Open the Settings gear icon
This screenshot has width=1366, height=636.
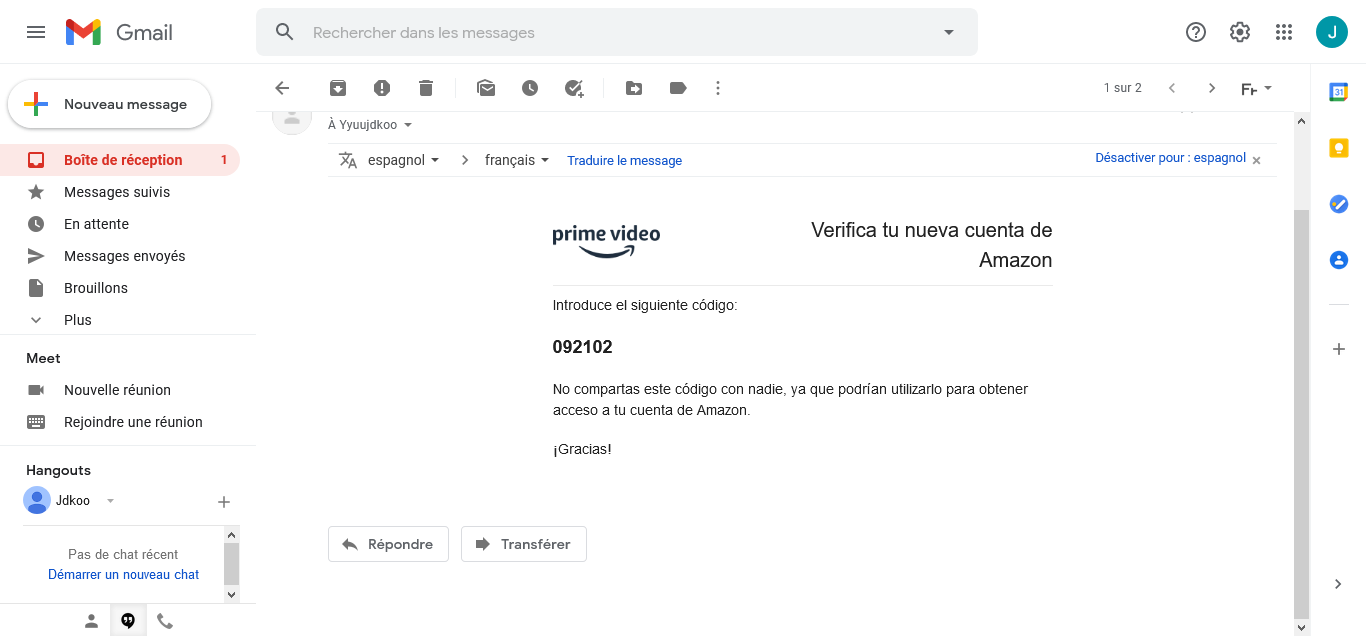(1240, 32)
